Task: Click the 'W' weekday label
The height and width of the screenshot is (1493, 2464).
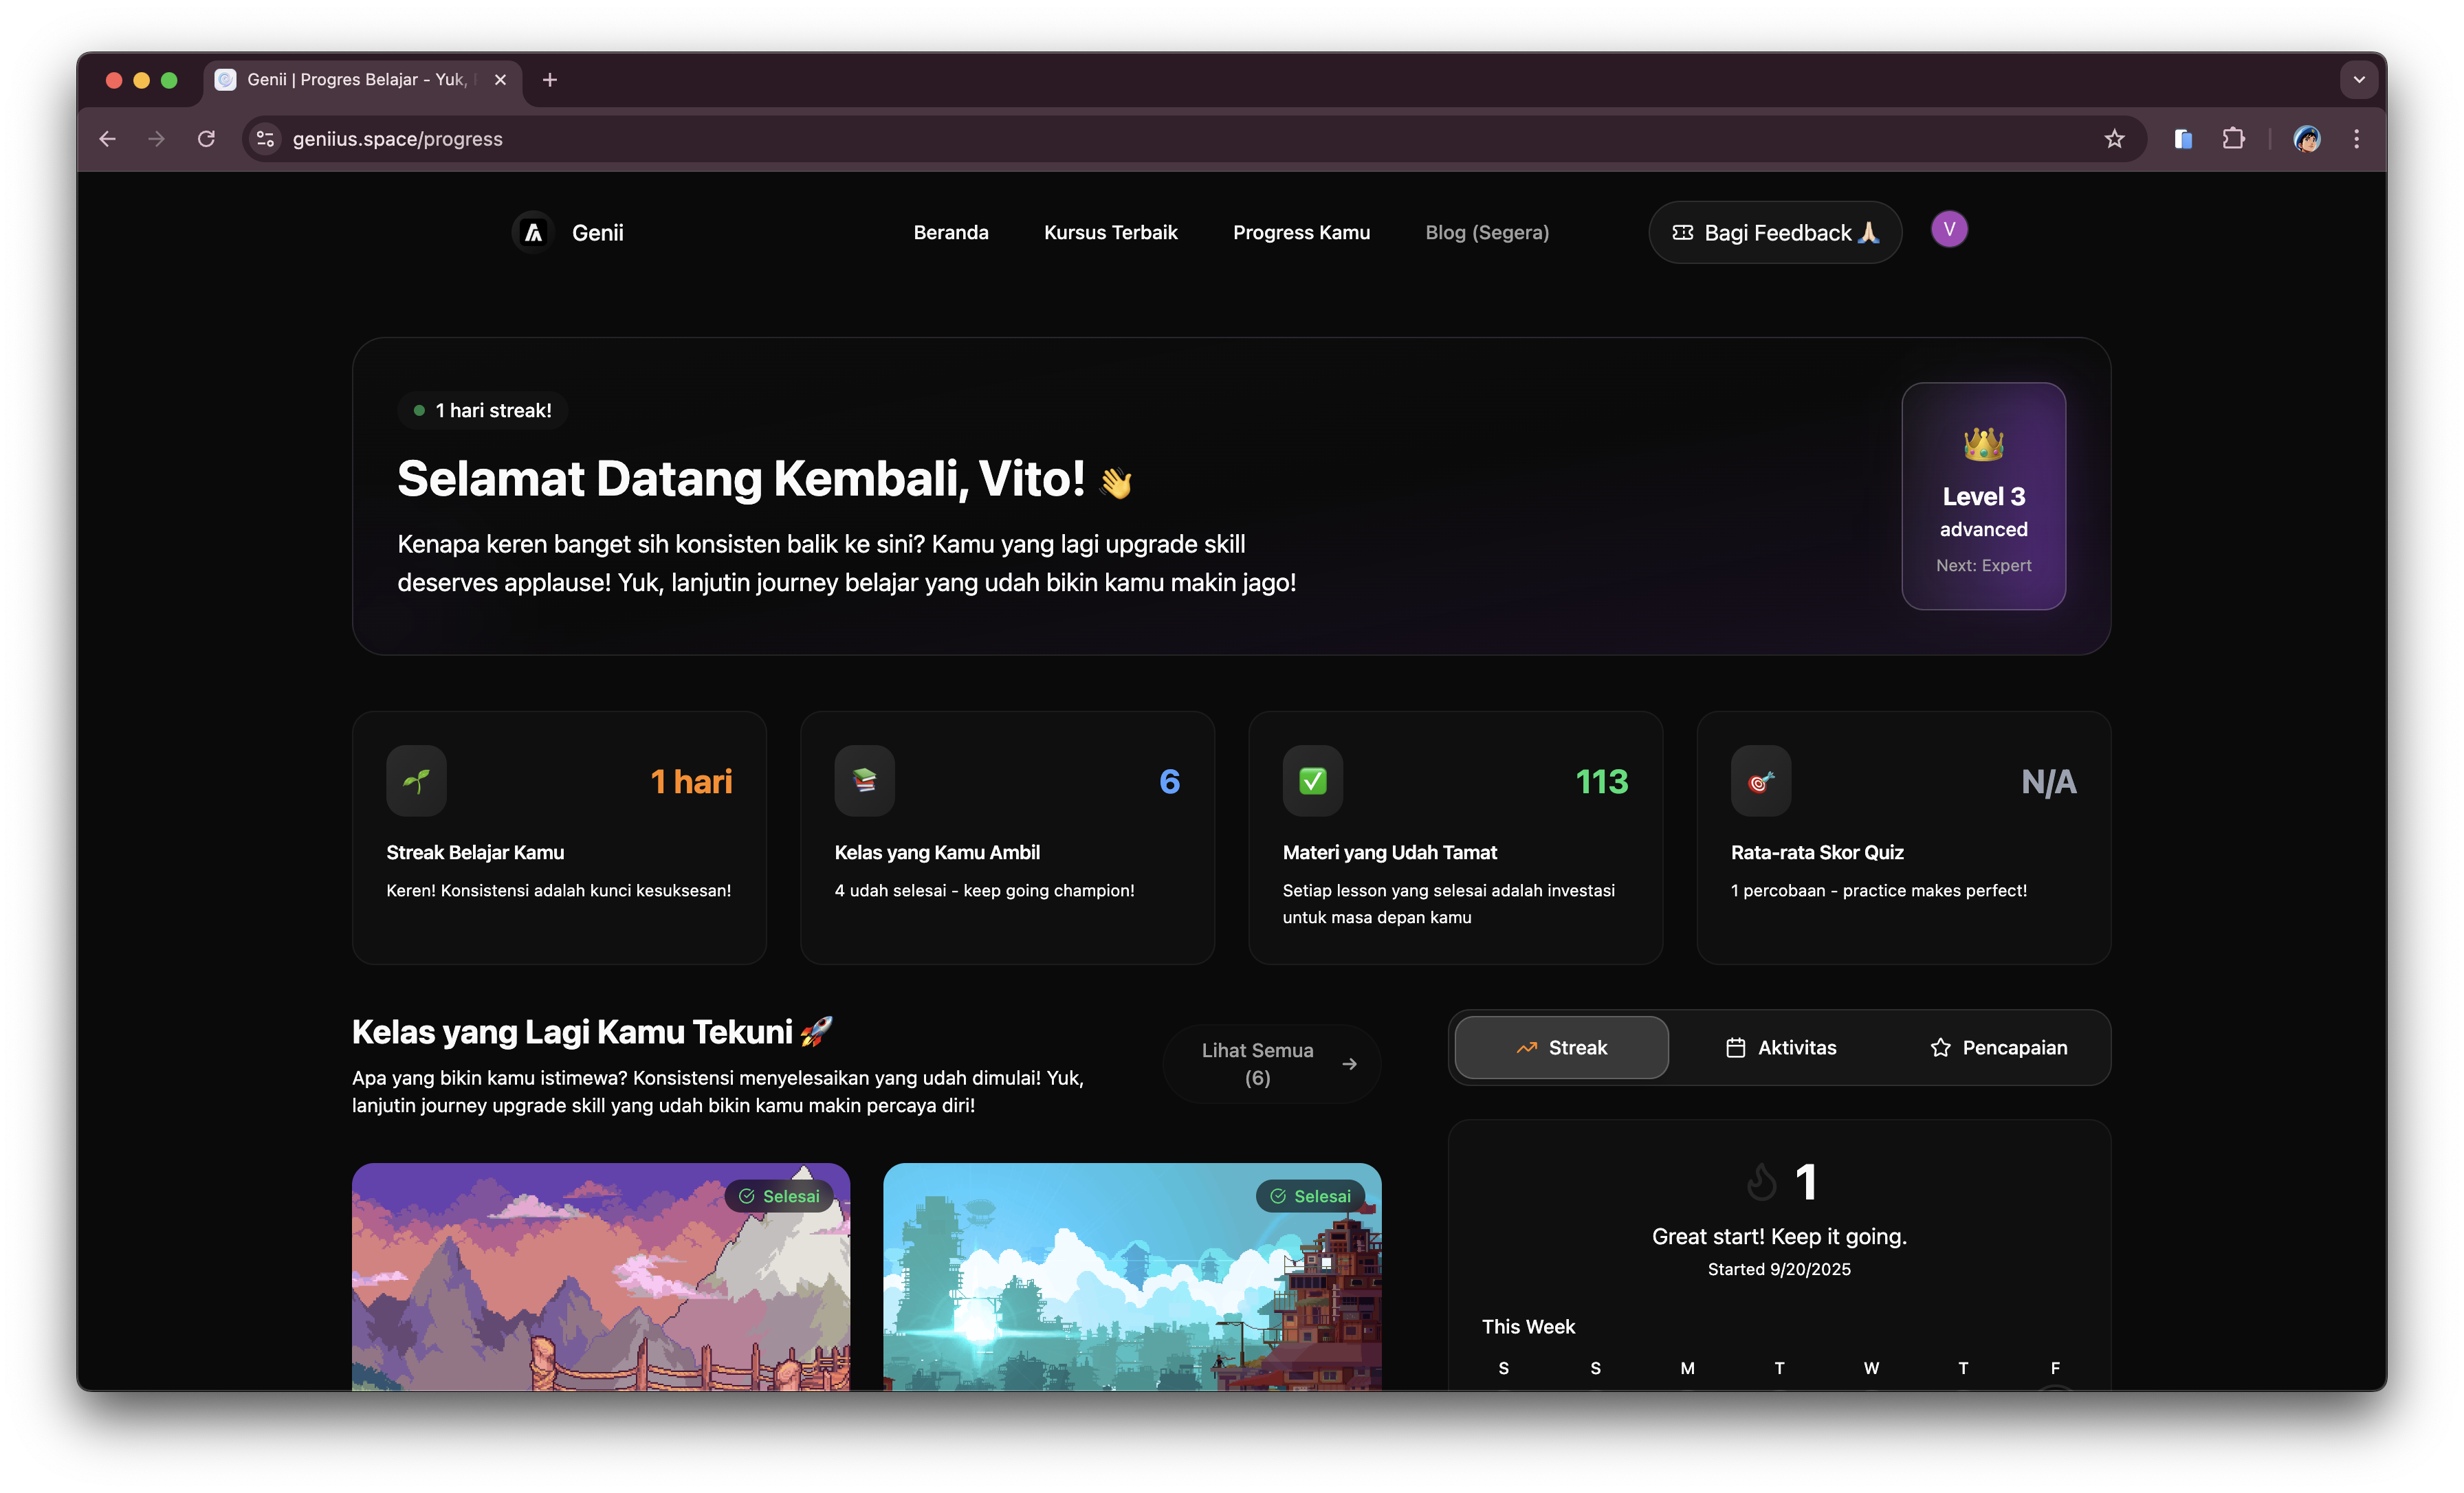Action: tap(1871, 1368)
